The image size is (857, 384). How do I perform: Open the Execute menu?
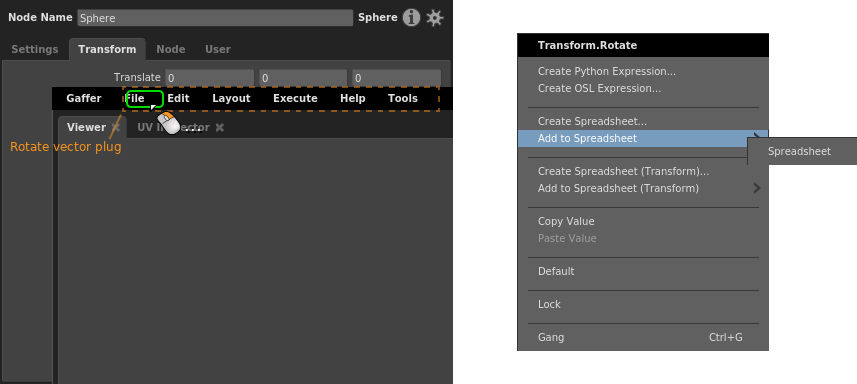point(295,98)
